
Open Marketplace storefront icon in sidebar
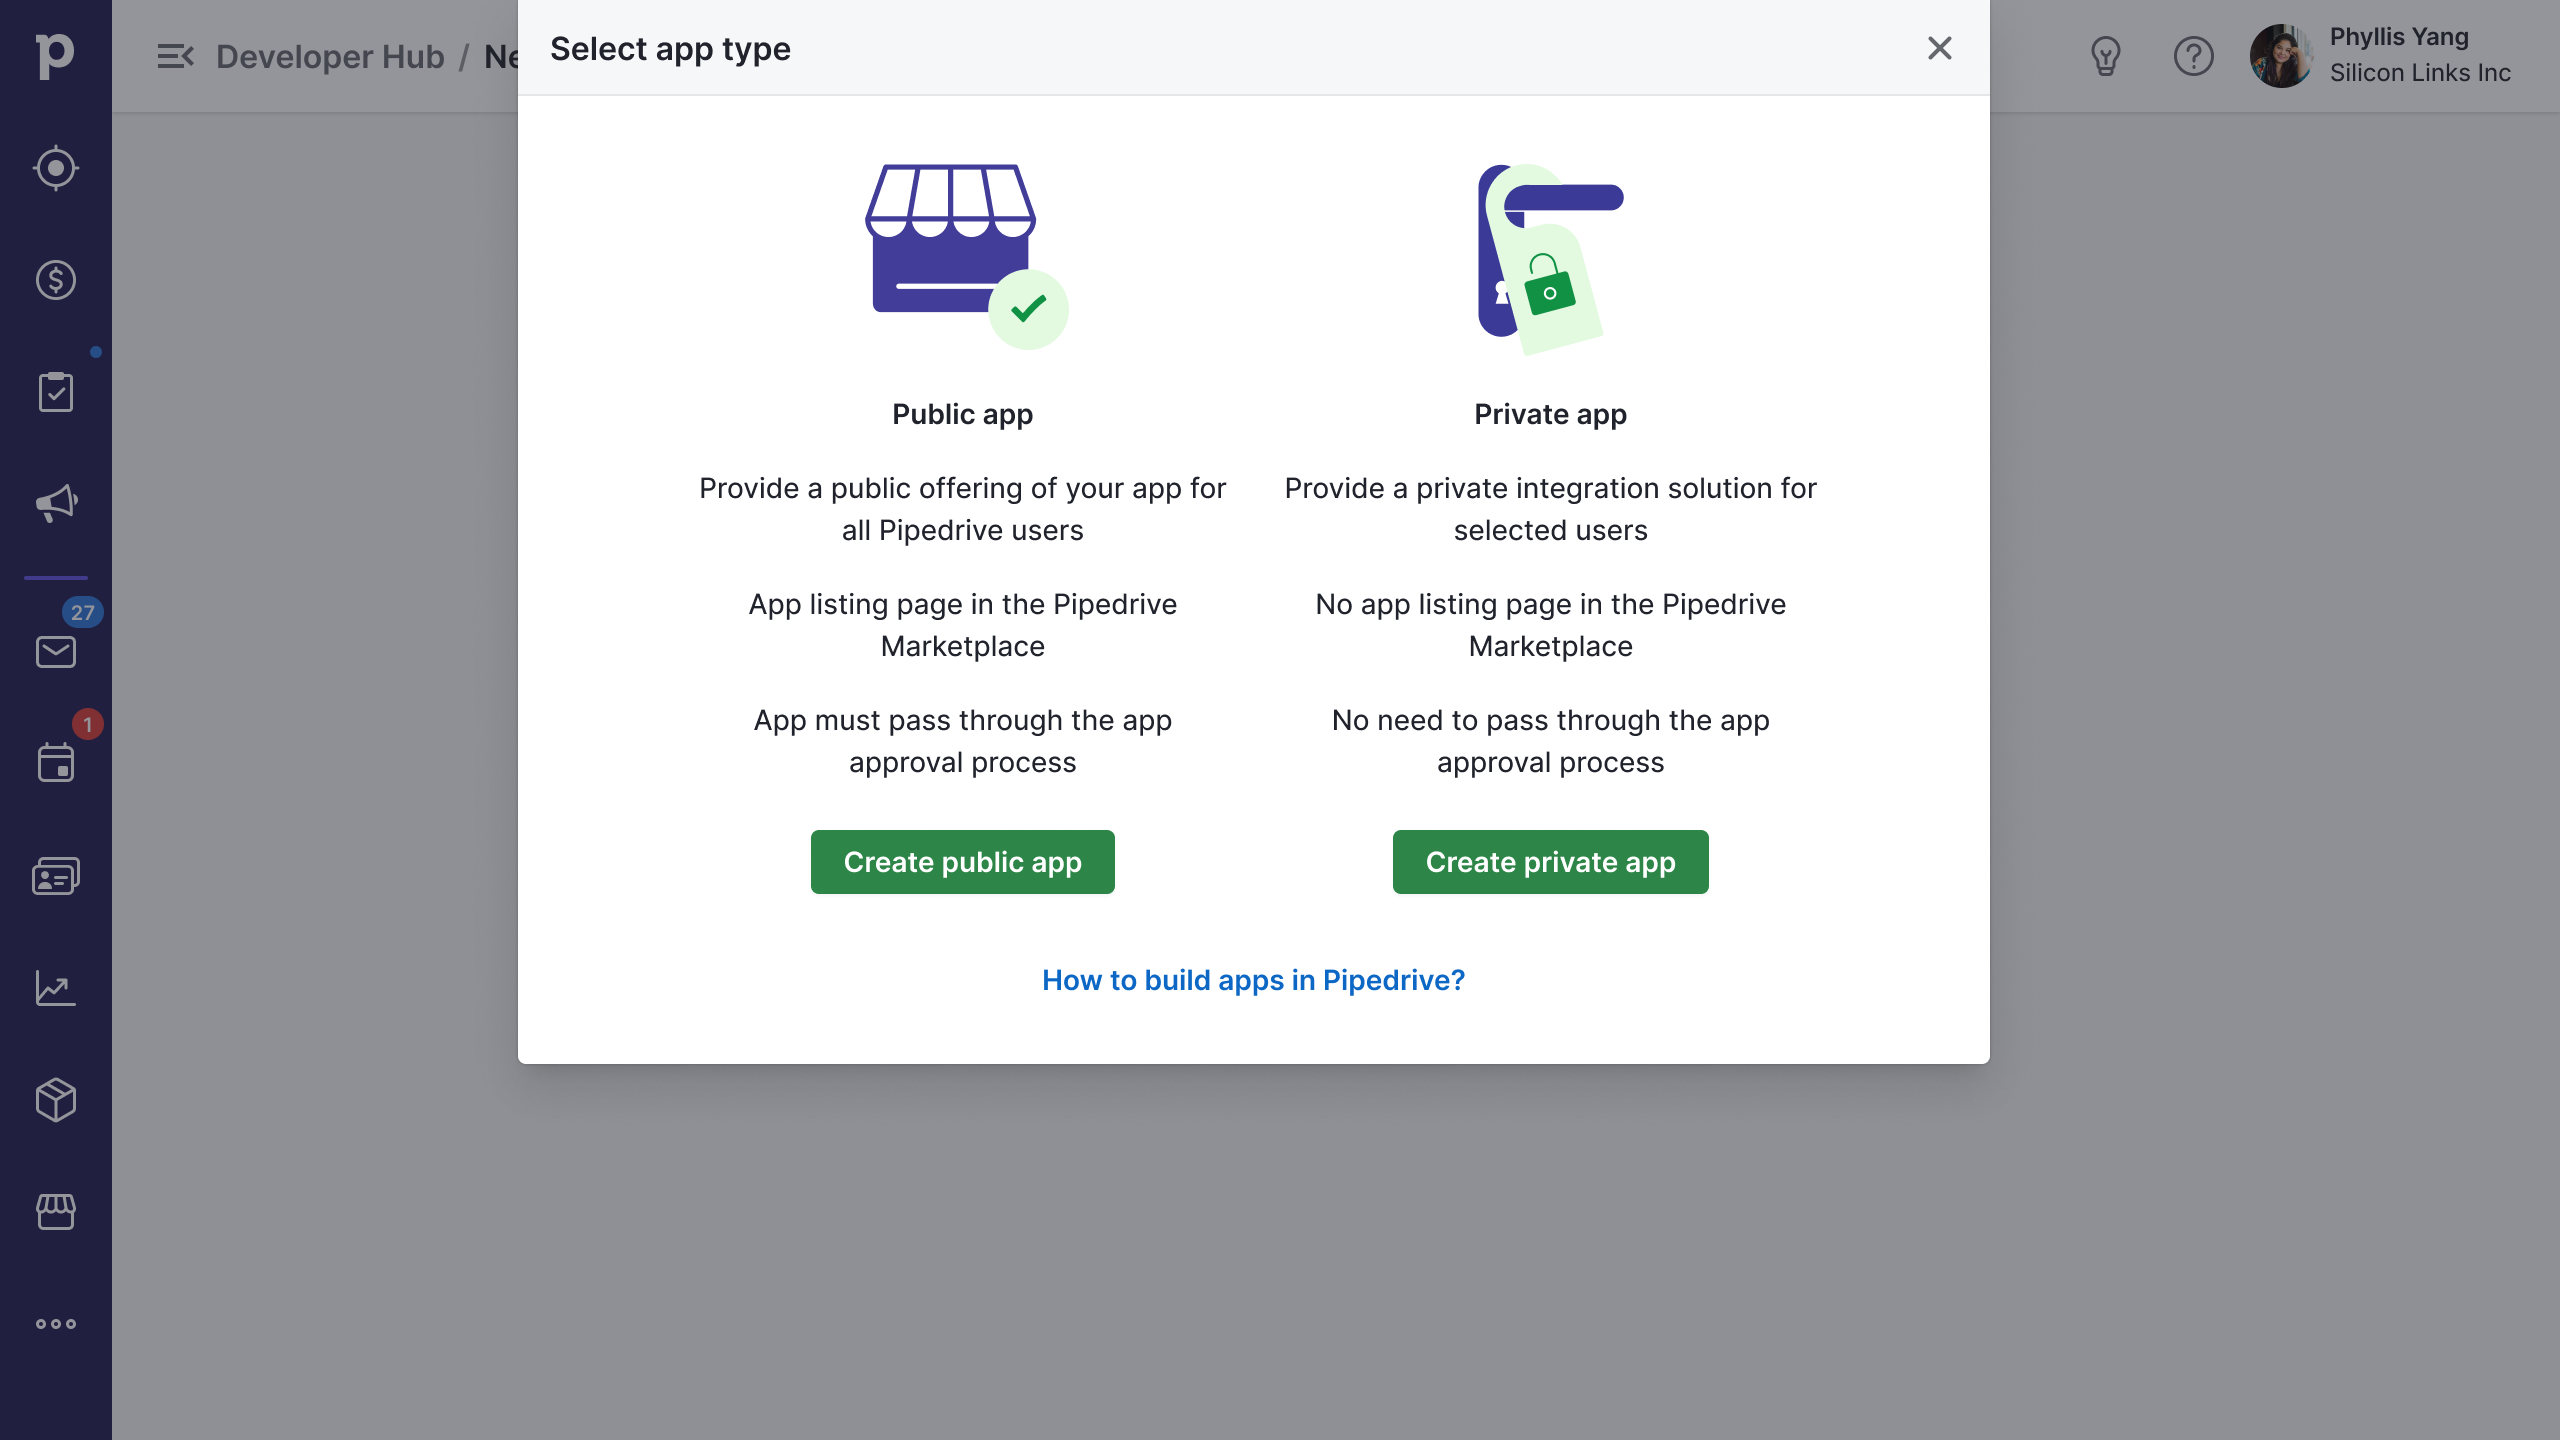coord(55,1211)
